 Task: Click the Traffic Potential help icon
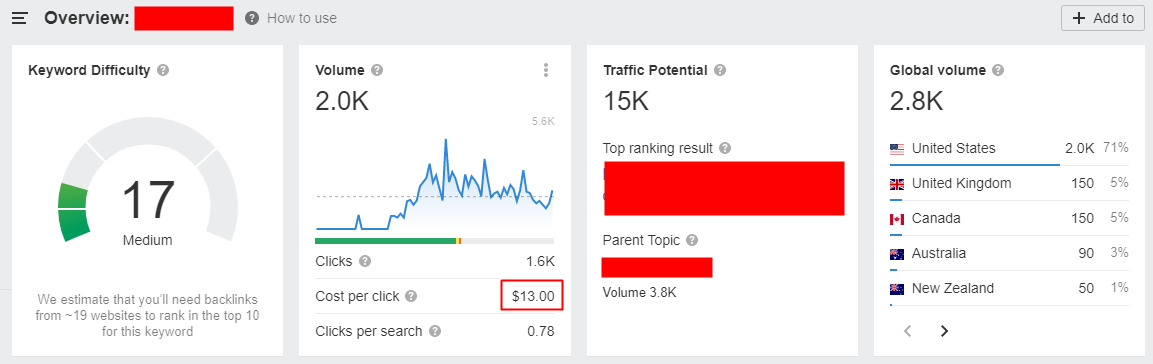(x=720, y=71)
